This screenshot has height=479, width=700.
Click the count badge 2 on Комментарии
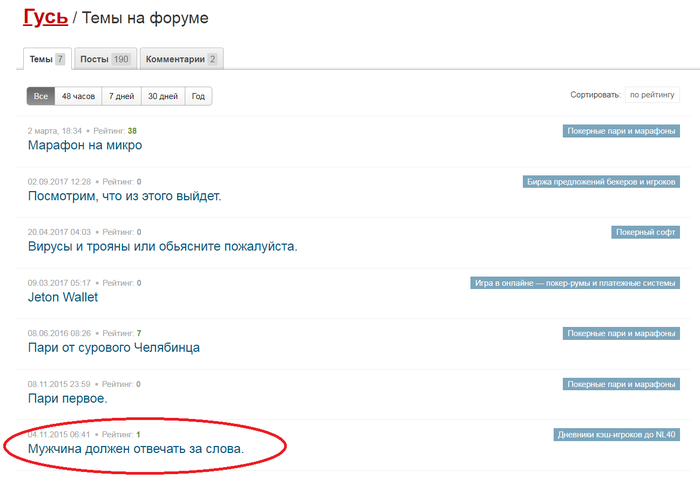click(212, 59)
